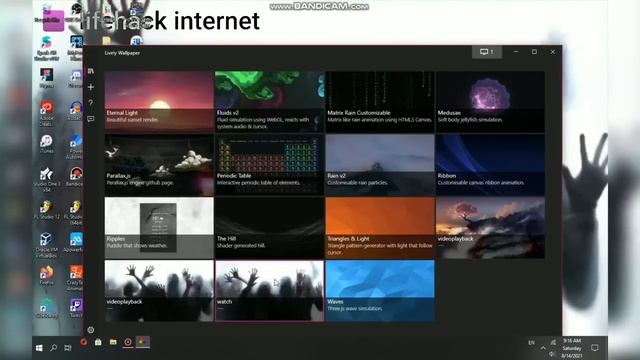Viewport: 640px width, 360px height.
Task: Open the taskbar search icon
Action: tap(53, 348)
